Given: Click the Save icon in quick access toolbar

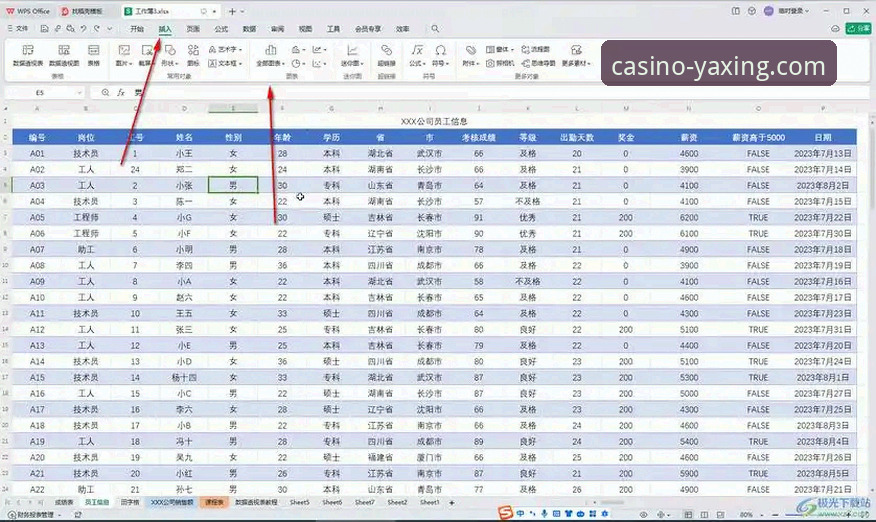Looking at the screenshot, I should click(44, 29).
